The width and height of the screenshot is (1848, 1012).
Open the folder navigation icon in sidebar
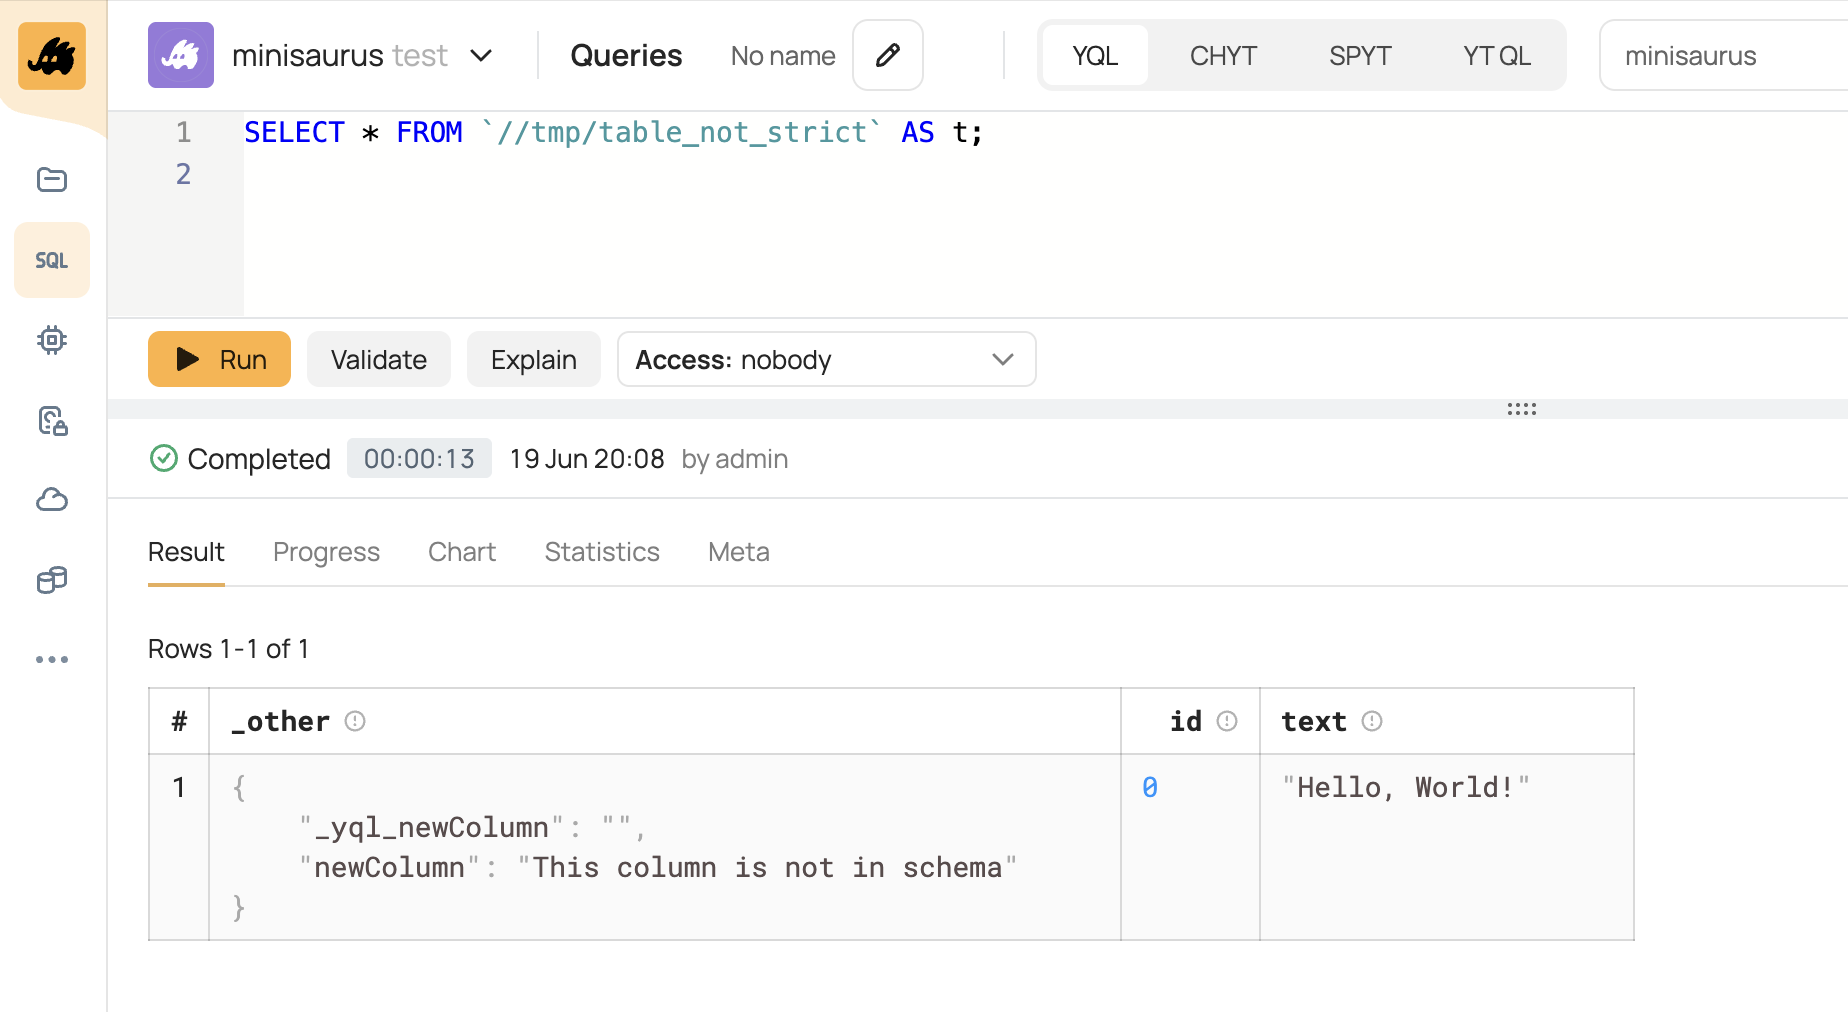pyautogui.click(x=52, y=180)
